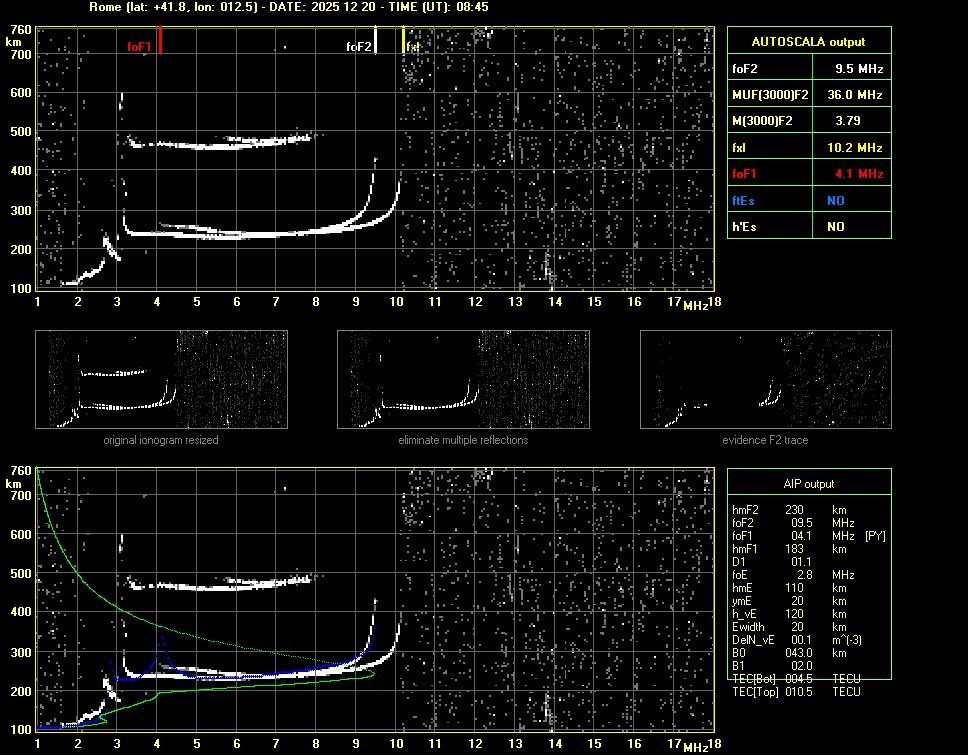Open the evidence F2 trace thumbnail
Viewport: 968px width, 755px height.
pos(765,380)
